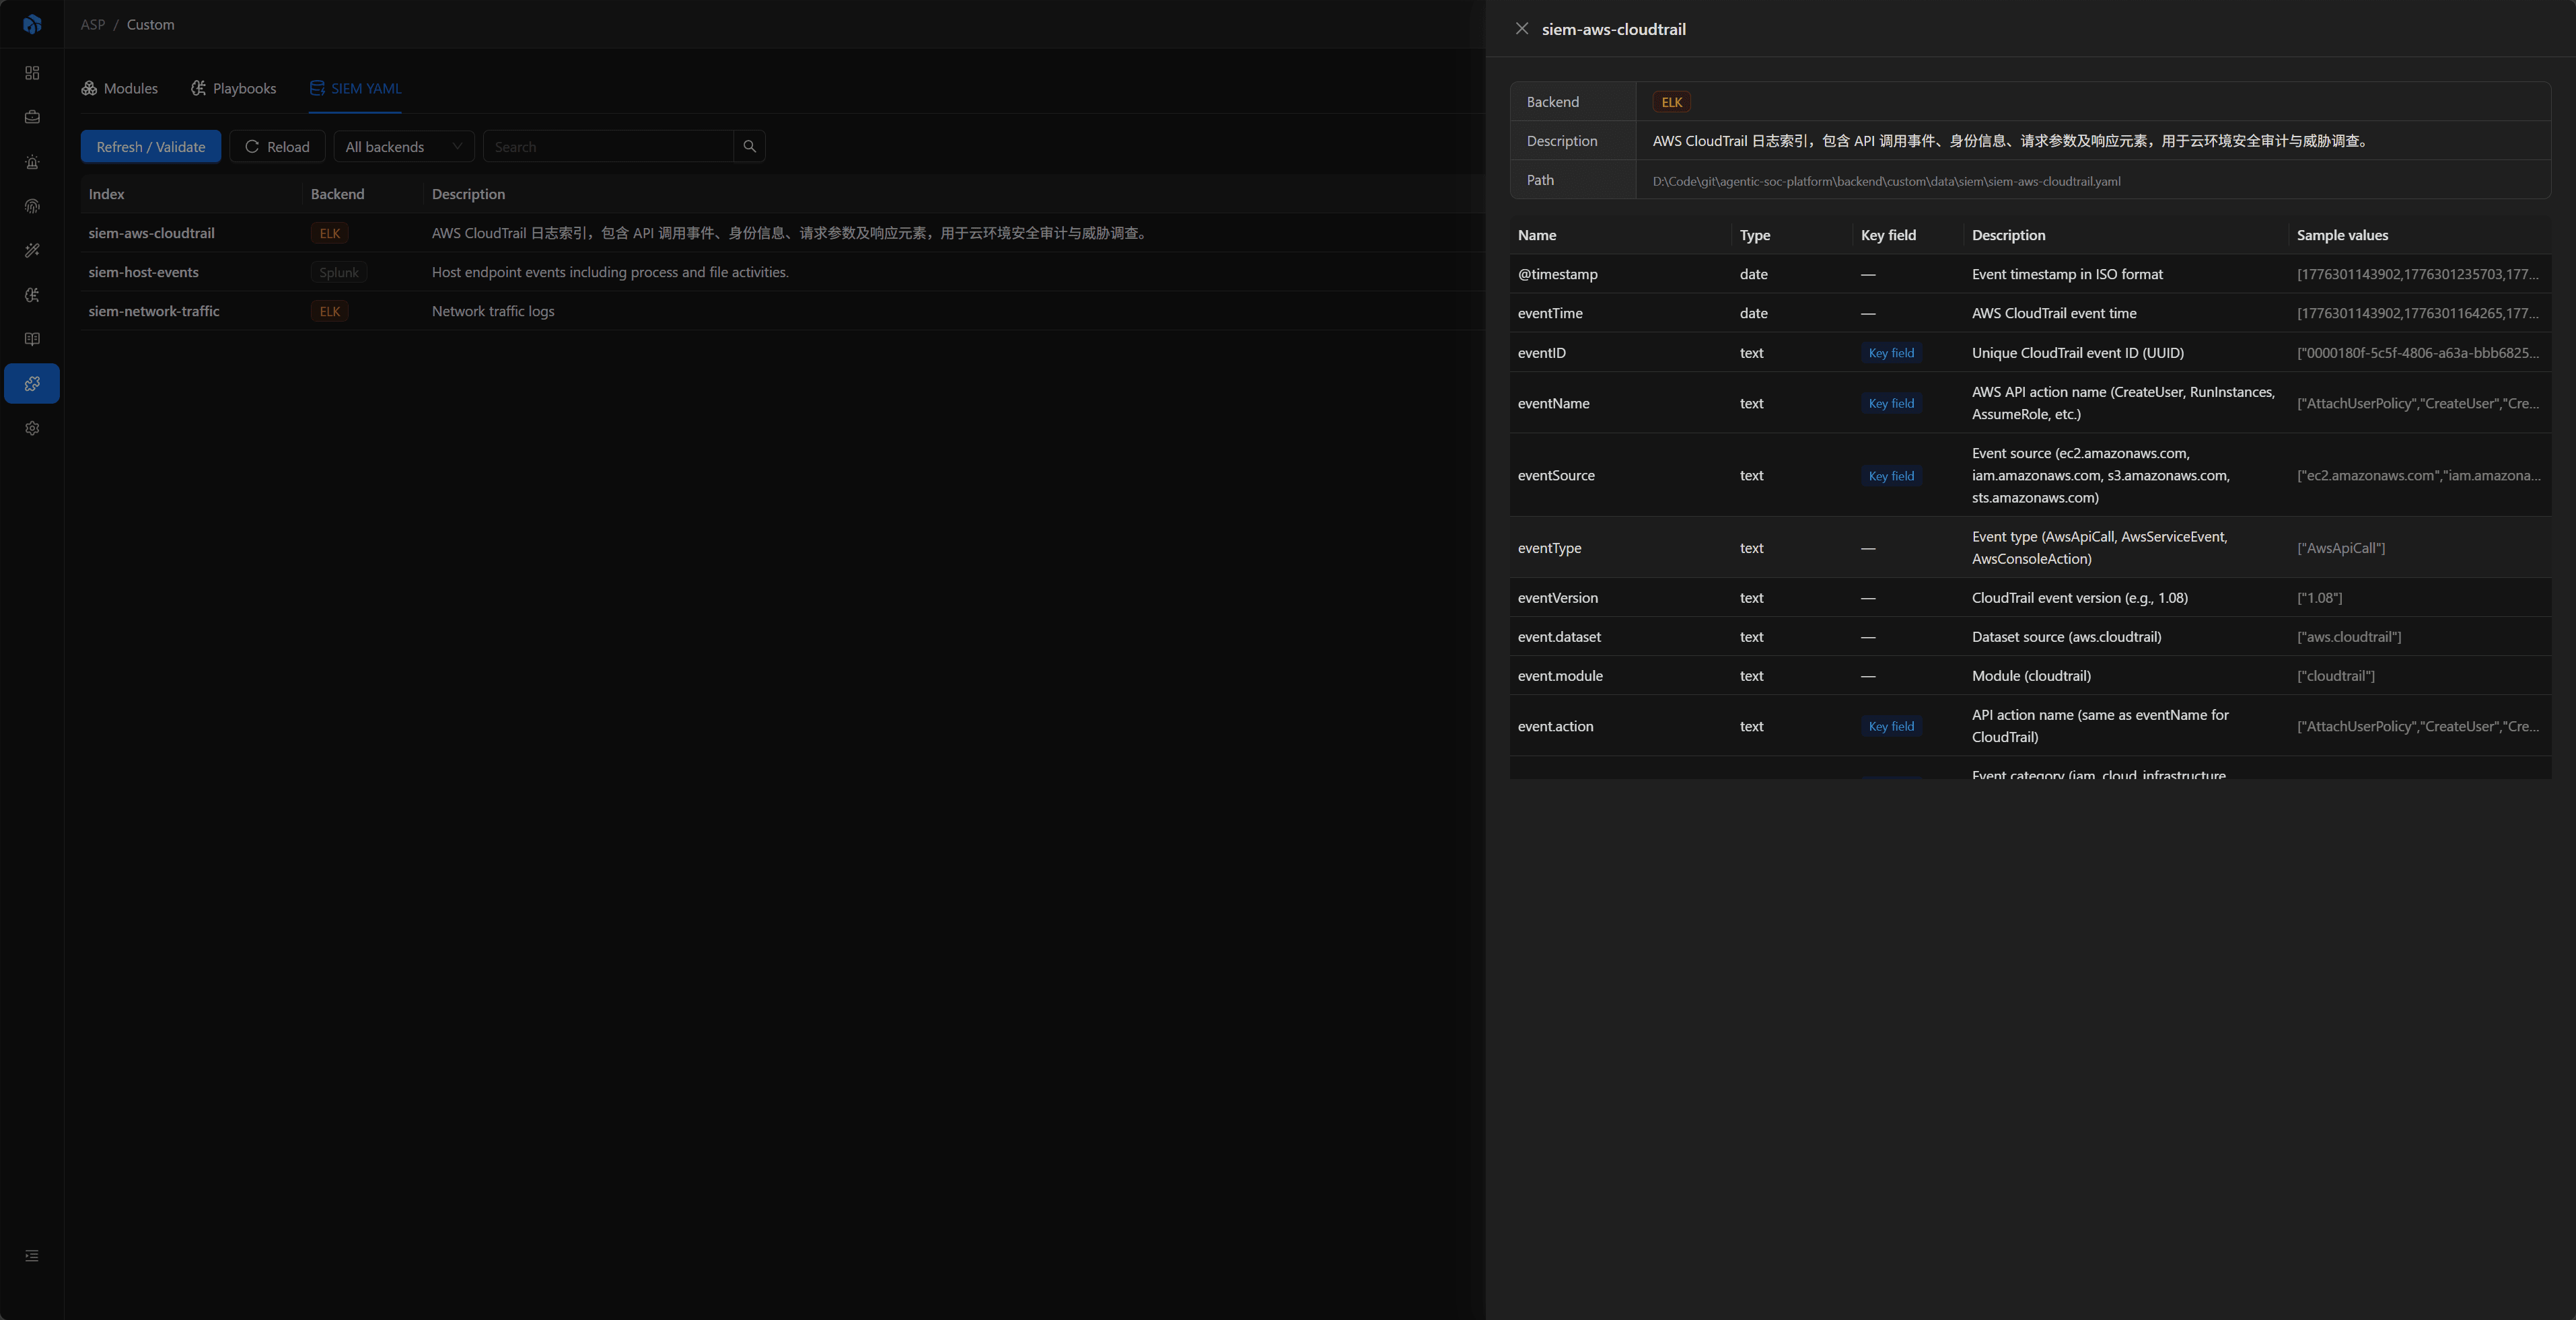The image size is (2576, 1320).
Task: Select the puzzle piece custom sidebar icon
Action: click(32, 383)
